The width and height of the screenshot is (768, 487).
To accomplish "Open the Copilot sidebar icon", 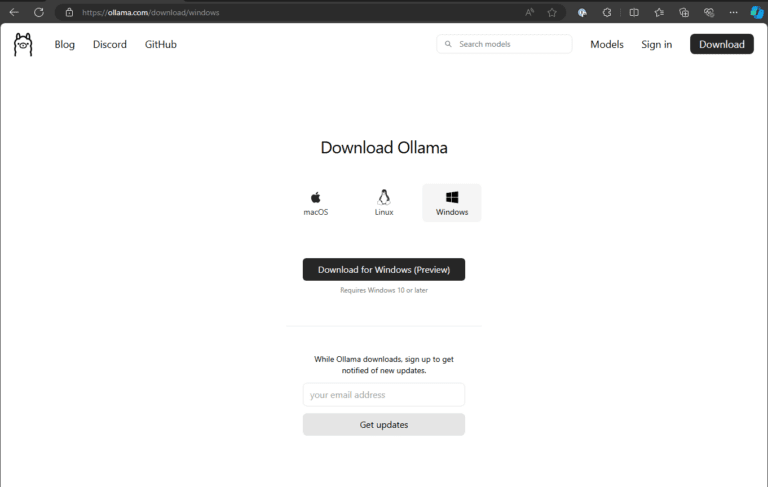I will point(757,12).
